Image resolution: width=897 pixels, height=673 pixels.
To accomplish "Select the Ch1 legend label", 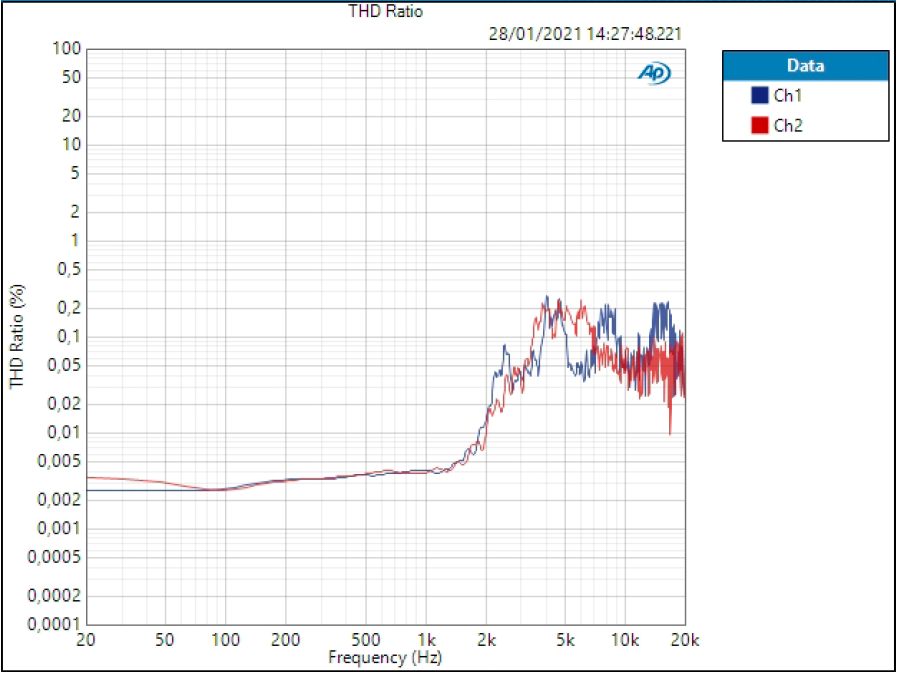I will point(788,96).
